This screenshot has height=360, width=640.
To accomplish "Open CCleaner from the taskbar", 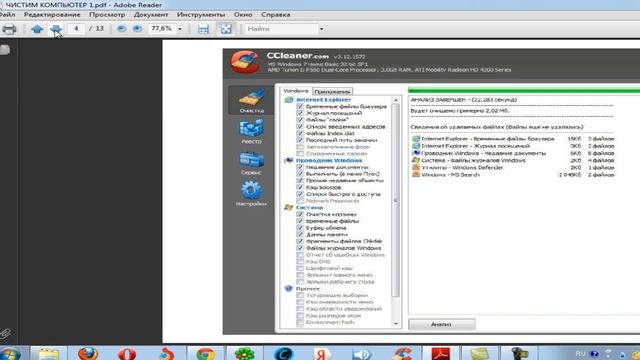I will click(401, 353).
